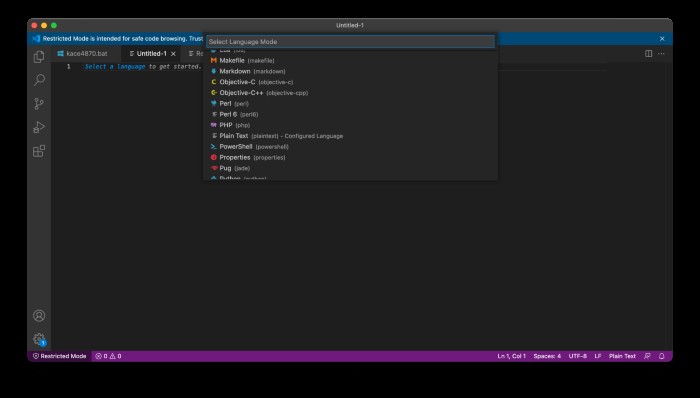Screen dimensions: 700x398
Task: Choose Objective-C language mode
Action: point(350,82)
